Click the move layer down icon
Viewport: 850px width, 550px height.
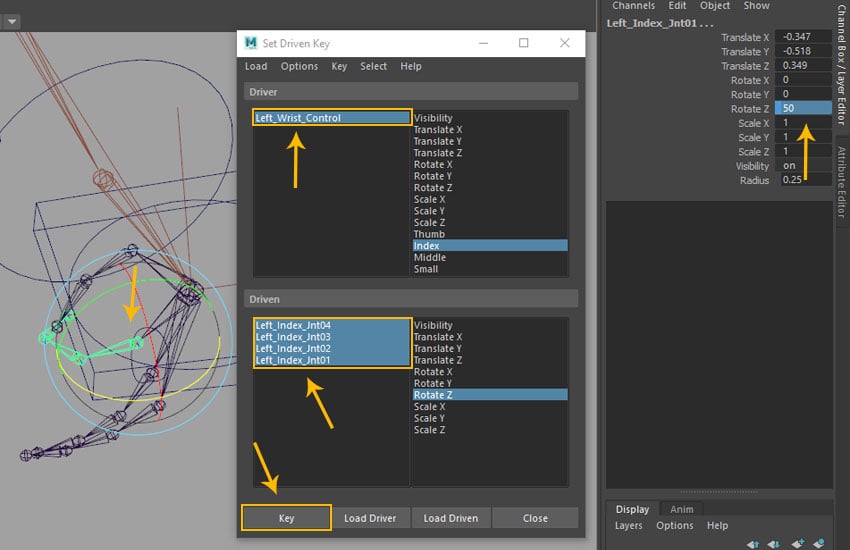pos(775,543)
